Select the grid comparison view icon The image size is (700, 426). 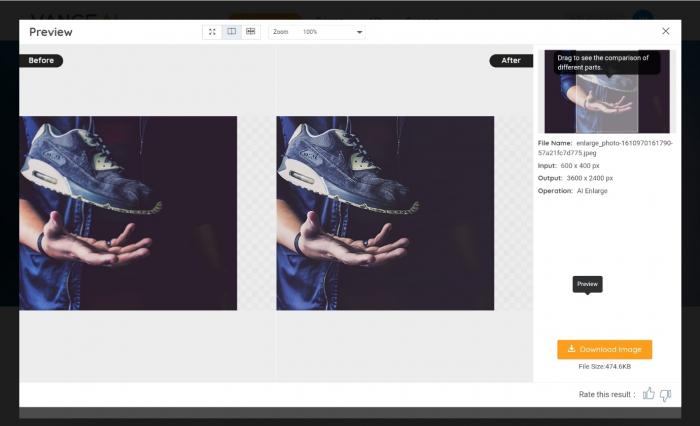[251, 32]
